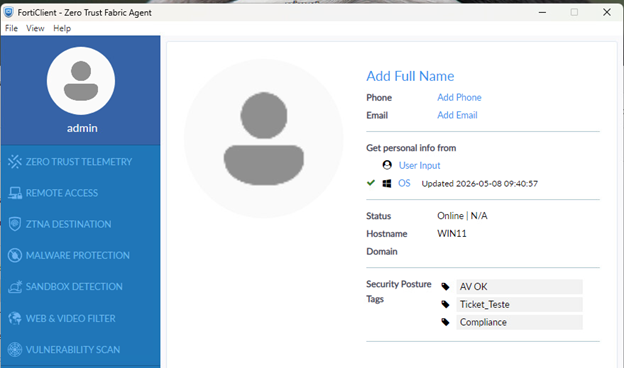Click the Updated 2026-05-08 09:40:57 timestamp
This screenshot has width=624, height=368.
click(x=480, y=183)
